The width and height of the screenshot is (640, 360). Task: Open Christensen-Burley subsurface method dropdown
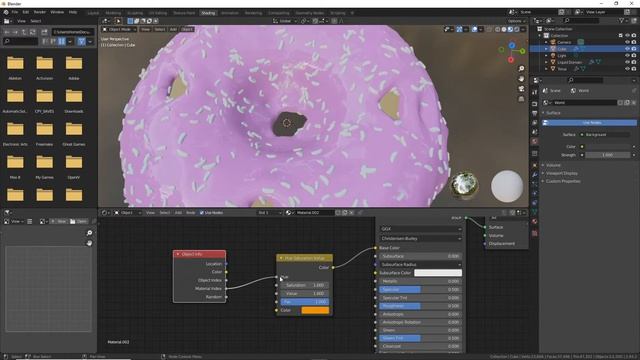coord(421,238)
